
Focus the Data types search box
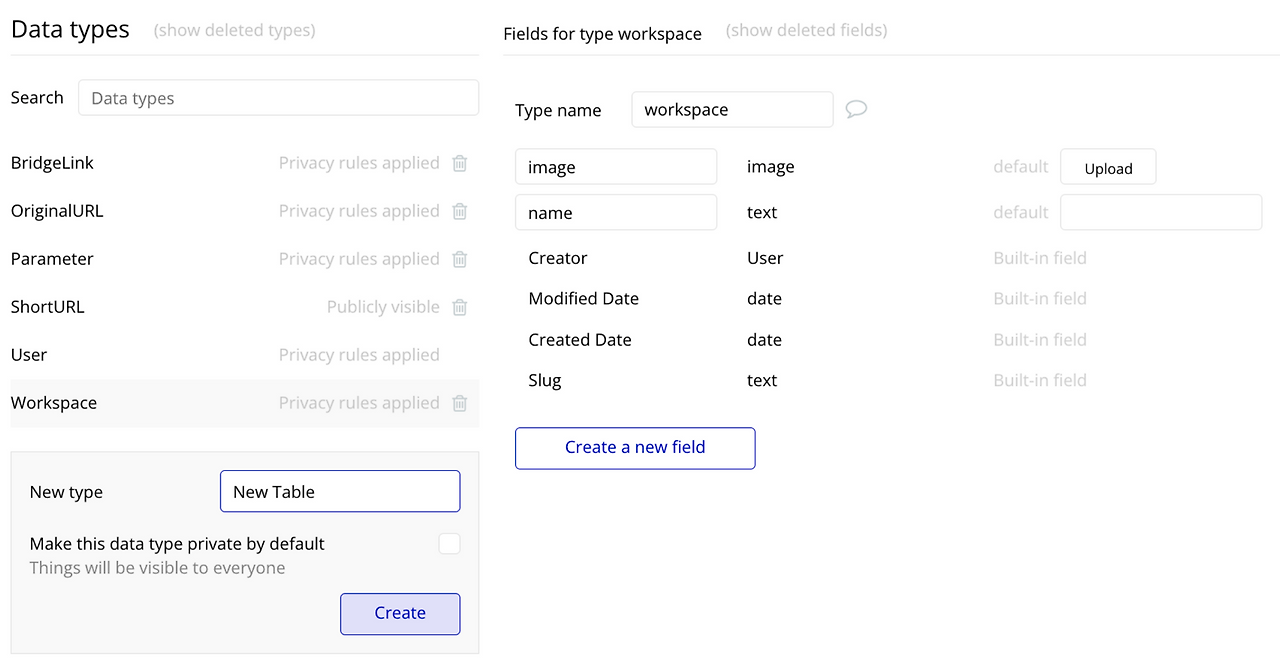(278, 98)
